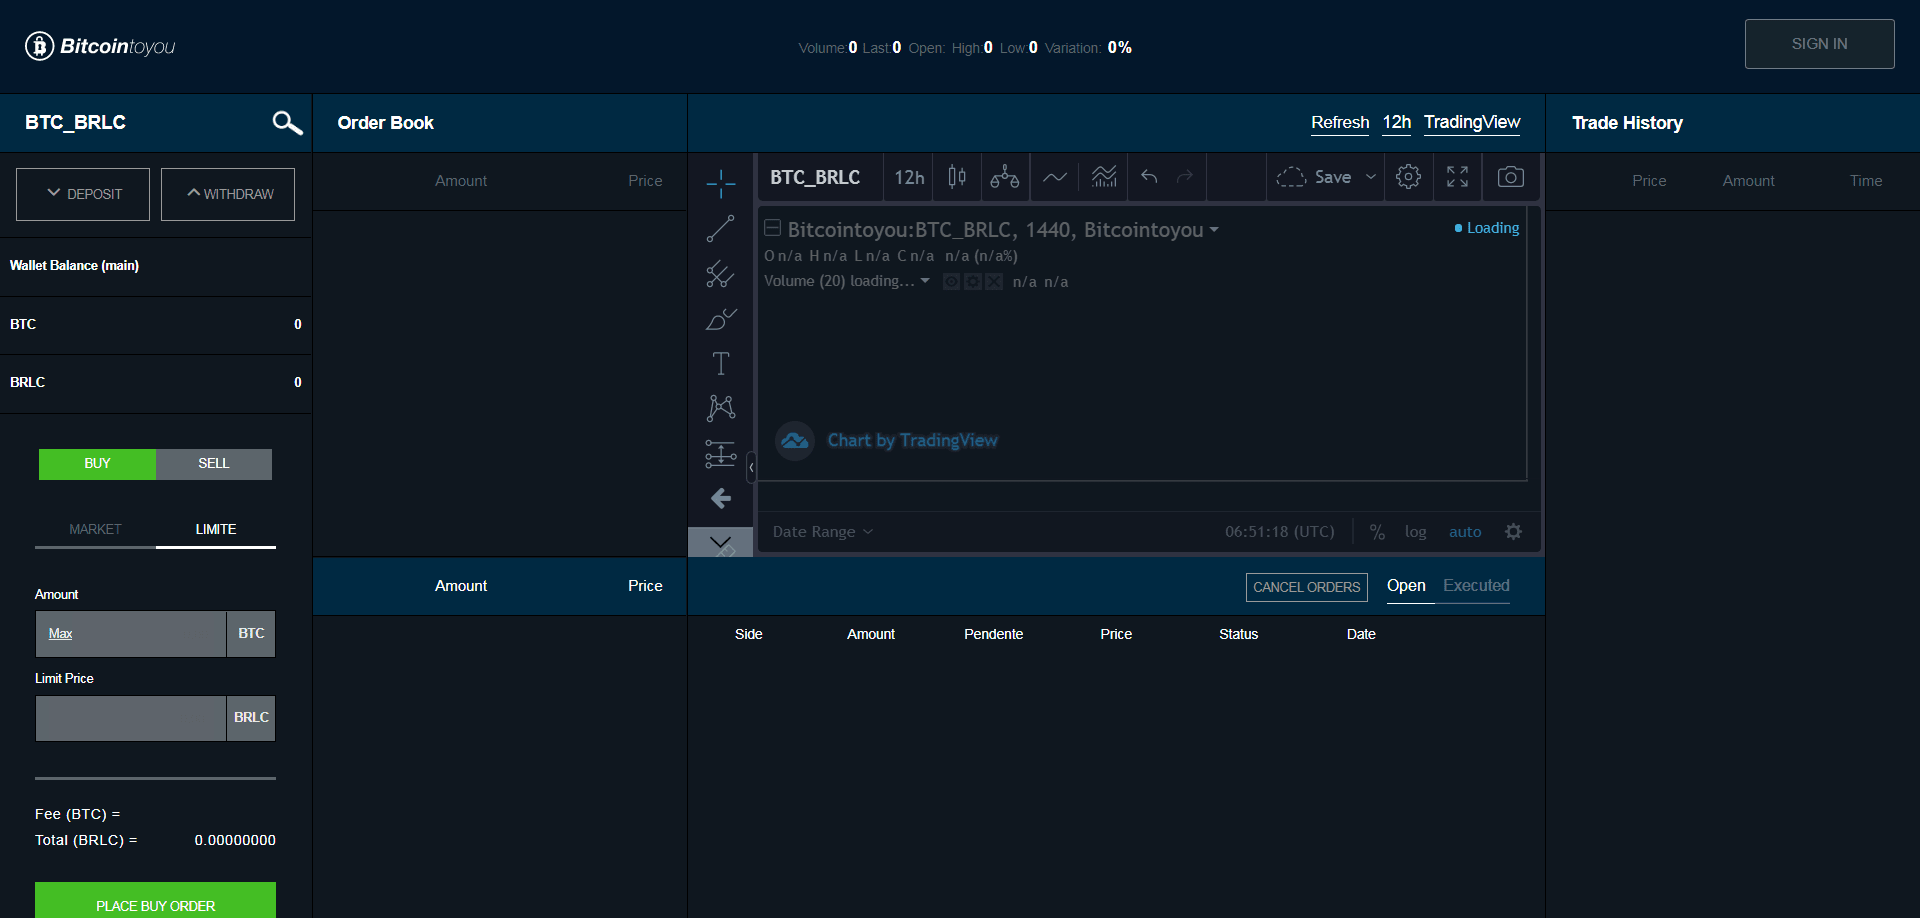Click the Limit Price input field
This screenshot has width=1920, height=918.
131,718
